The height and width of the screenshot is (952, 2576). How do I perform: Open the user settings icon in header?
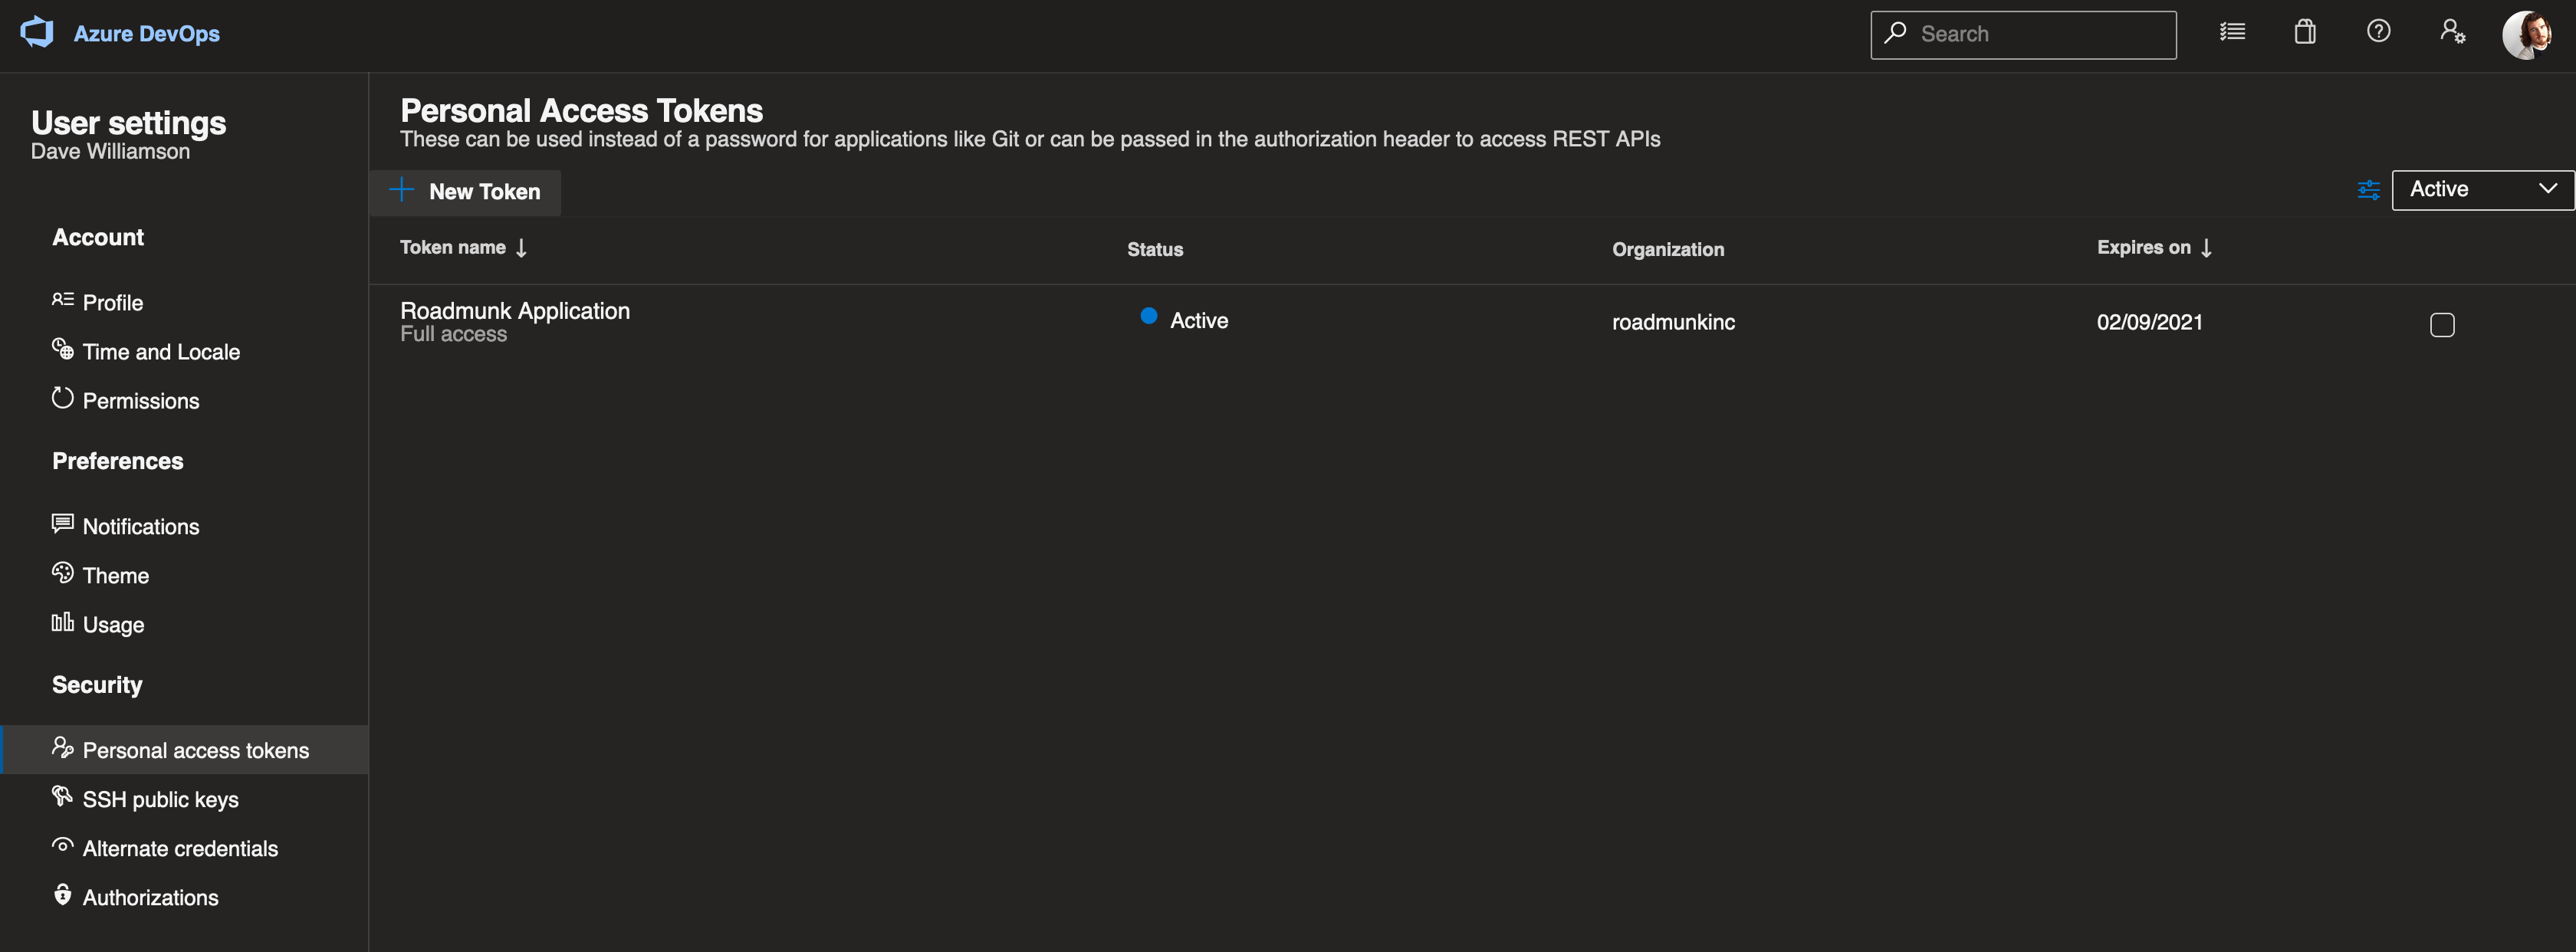[x=2452, y=32]
